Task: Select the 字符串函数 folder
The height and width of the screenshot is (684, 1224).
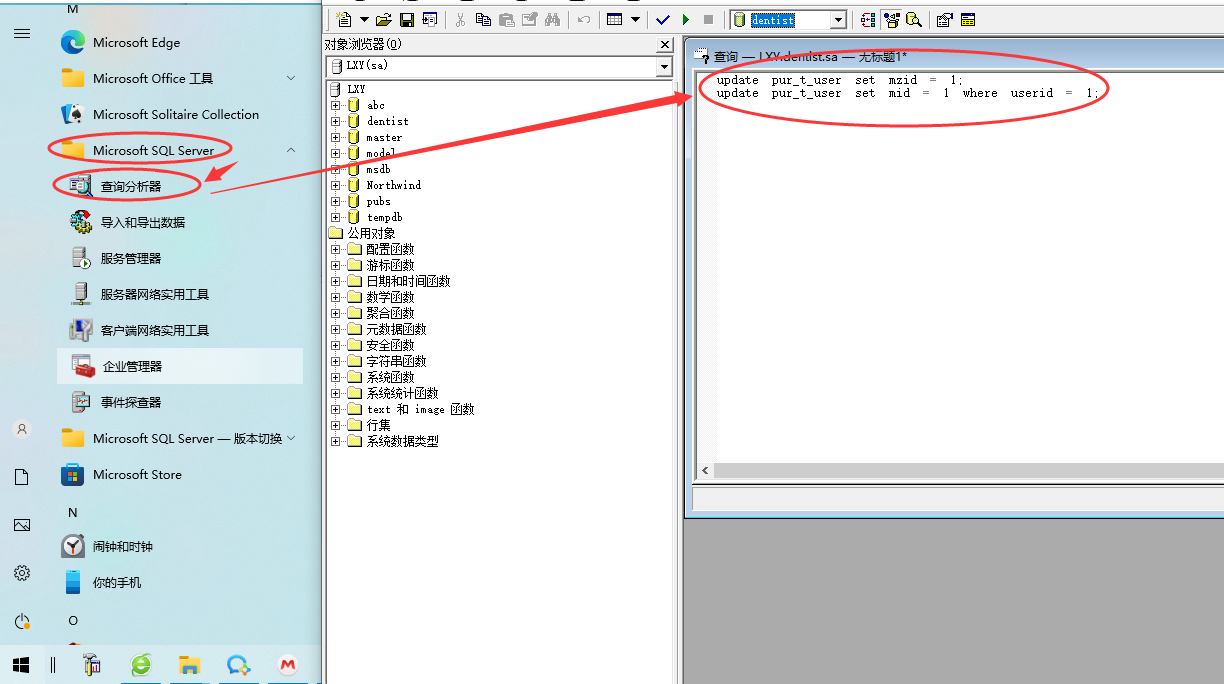Action: coord(396,361)
